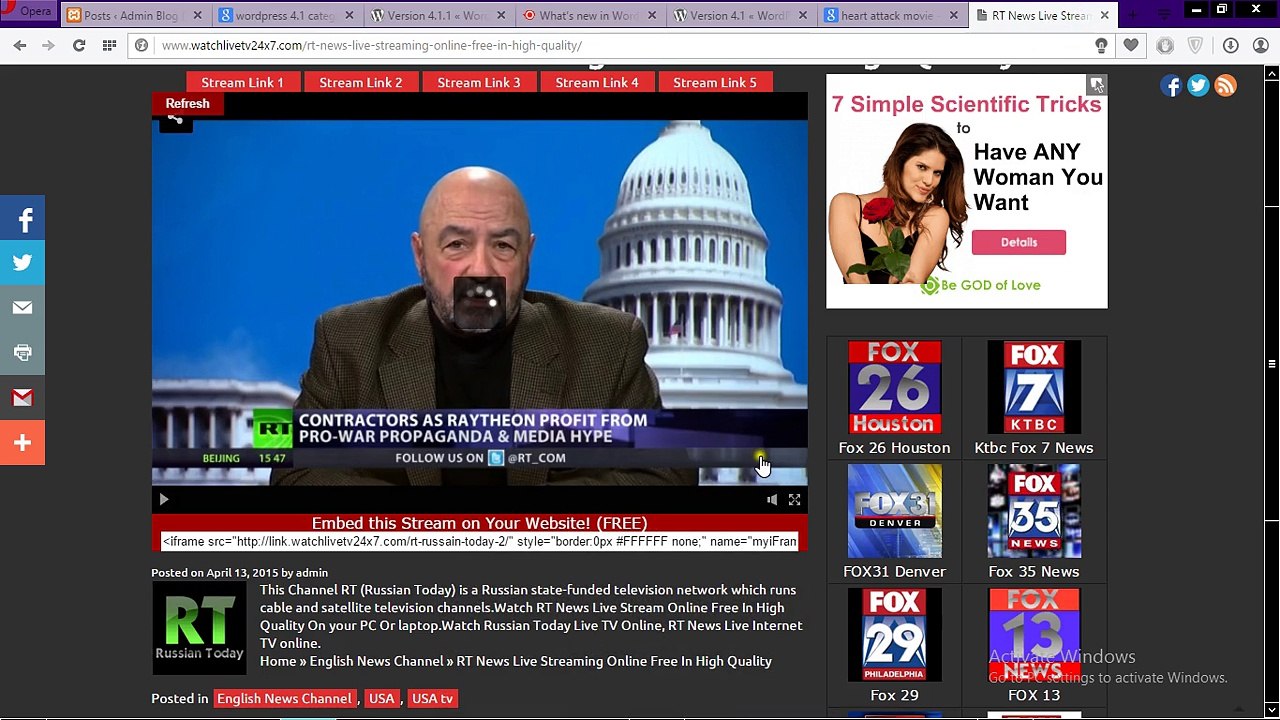
Task: Click the Details button in the ad
Action: click(1019, 242)
